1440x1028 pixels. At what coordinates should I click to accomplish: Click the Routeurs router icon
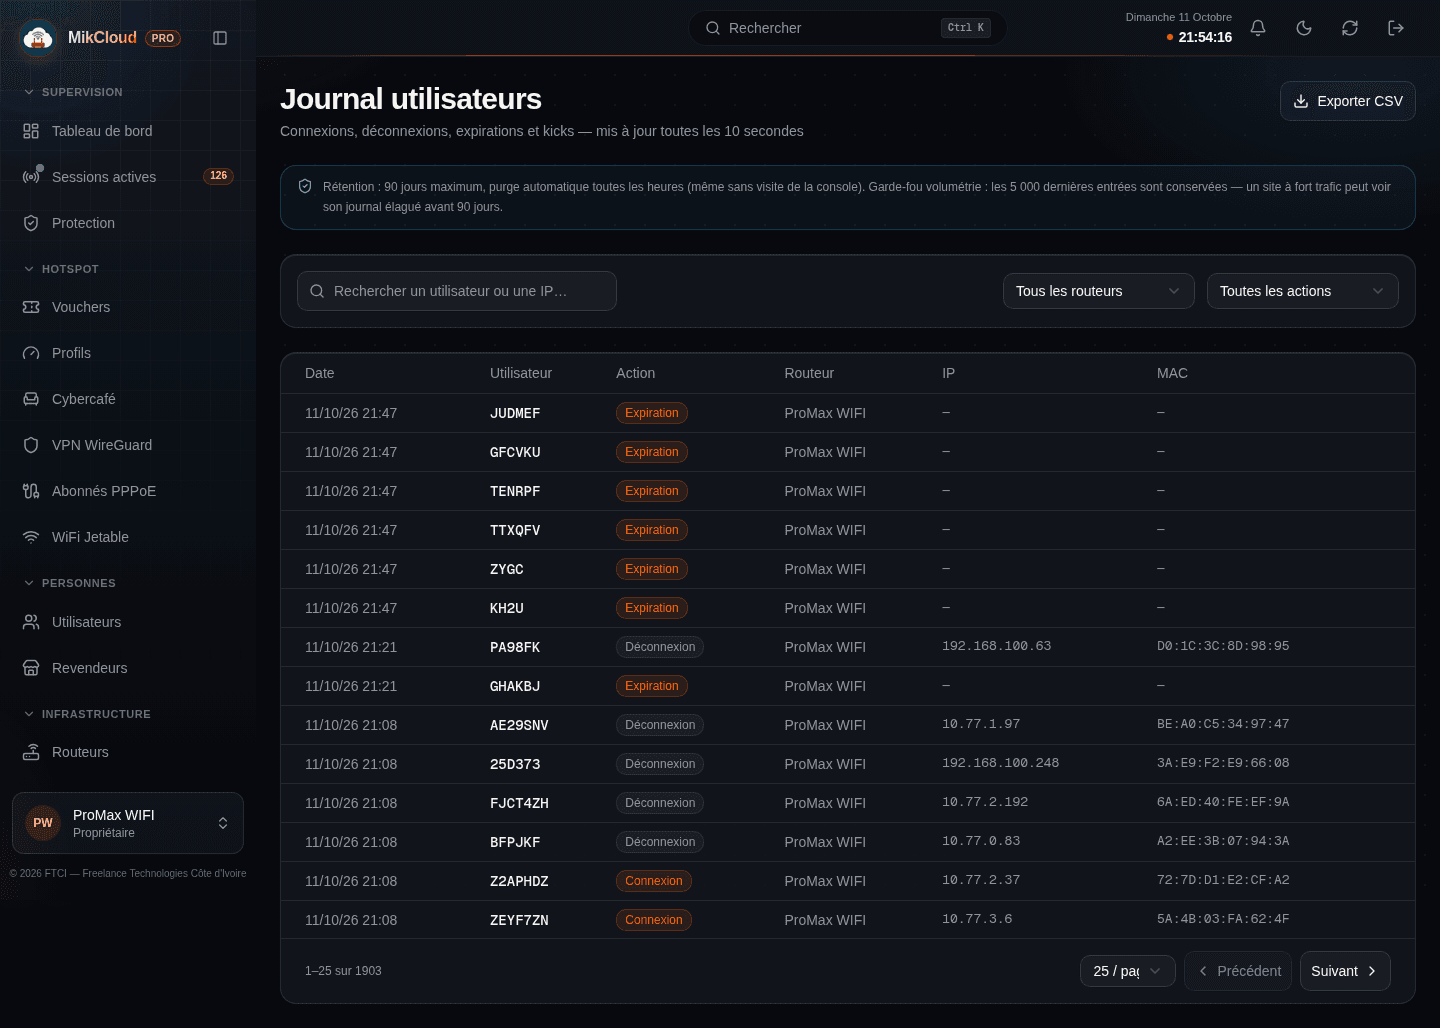[x=31, y=752]
